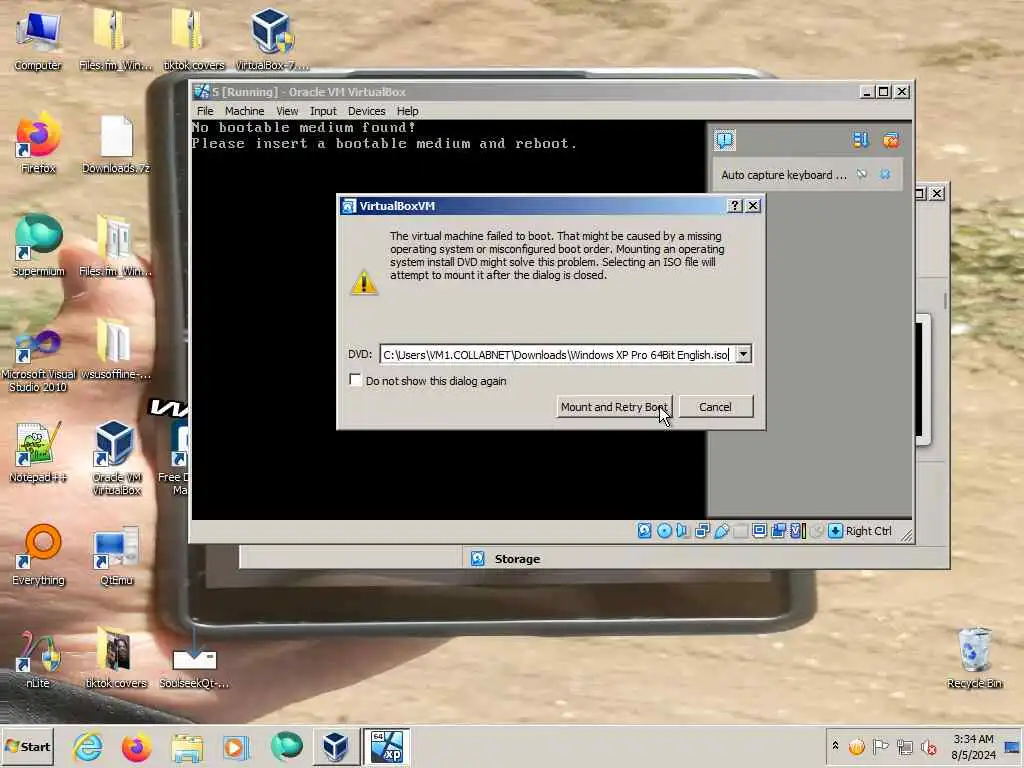Viewport: 1024px width, 768px height.
Task: Select the Notepad++ desktop icon
Action: point(38,452)
